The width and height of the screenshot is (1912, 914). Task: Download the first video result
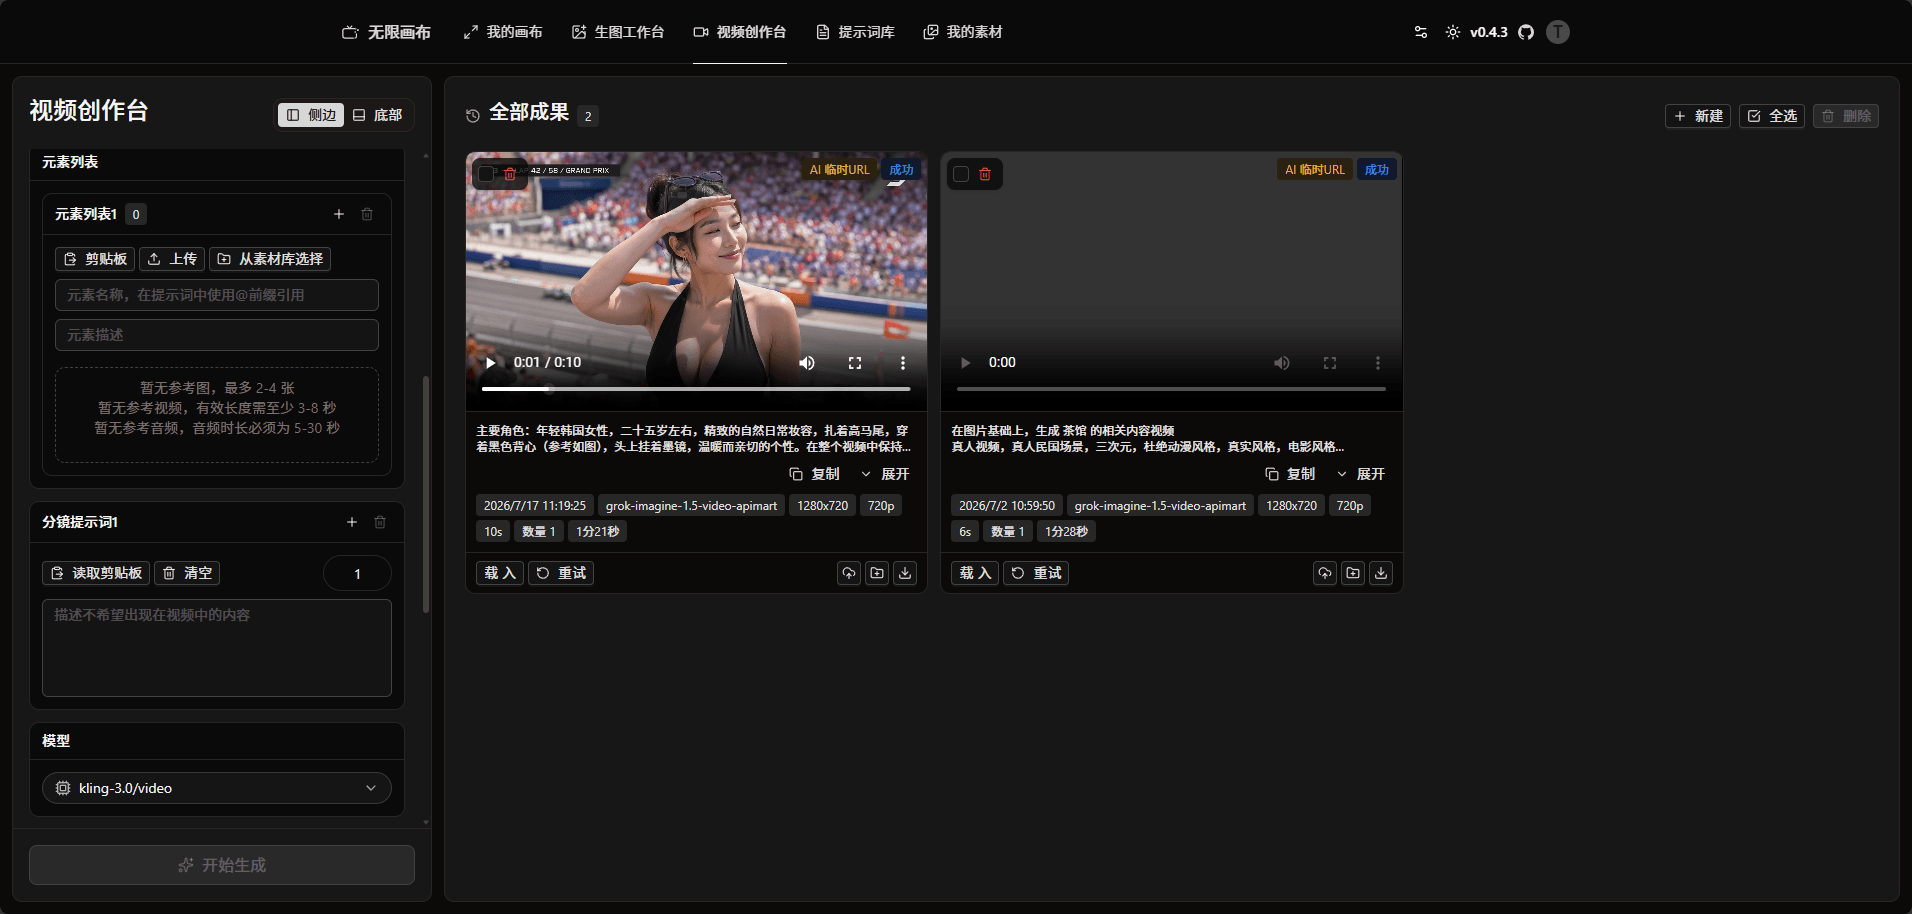(x=905, y=573)
